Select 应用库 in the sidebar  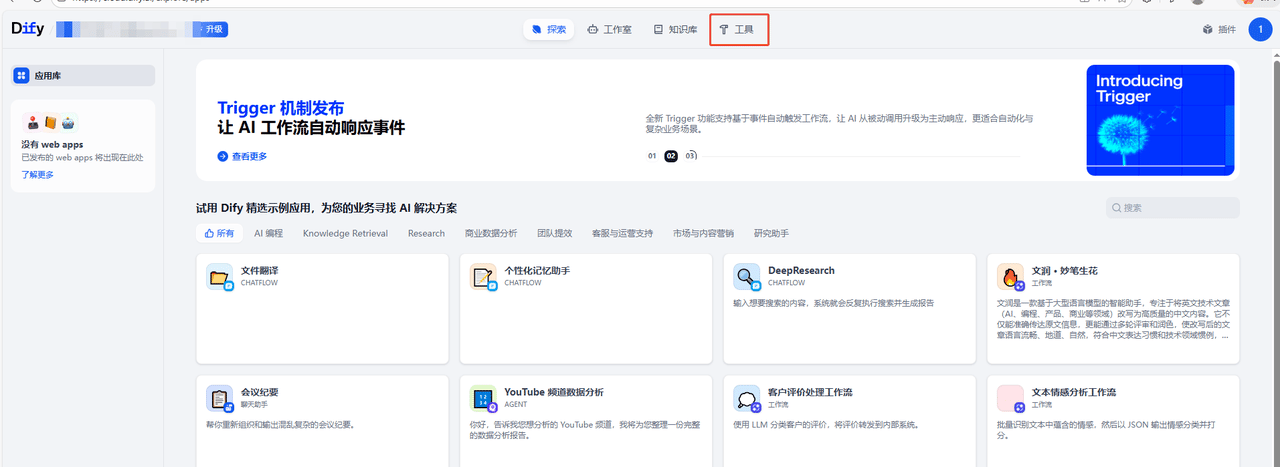coord(83,75)
